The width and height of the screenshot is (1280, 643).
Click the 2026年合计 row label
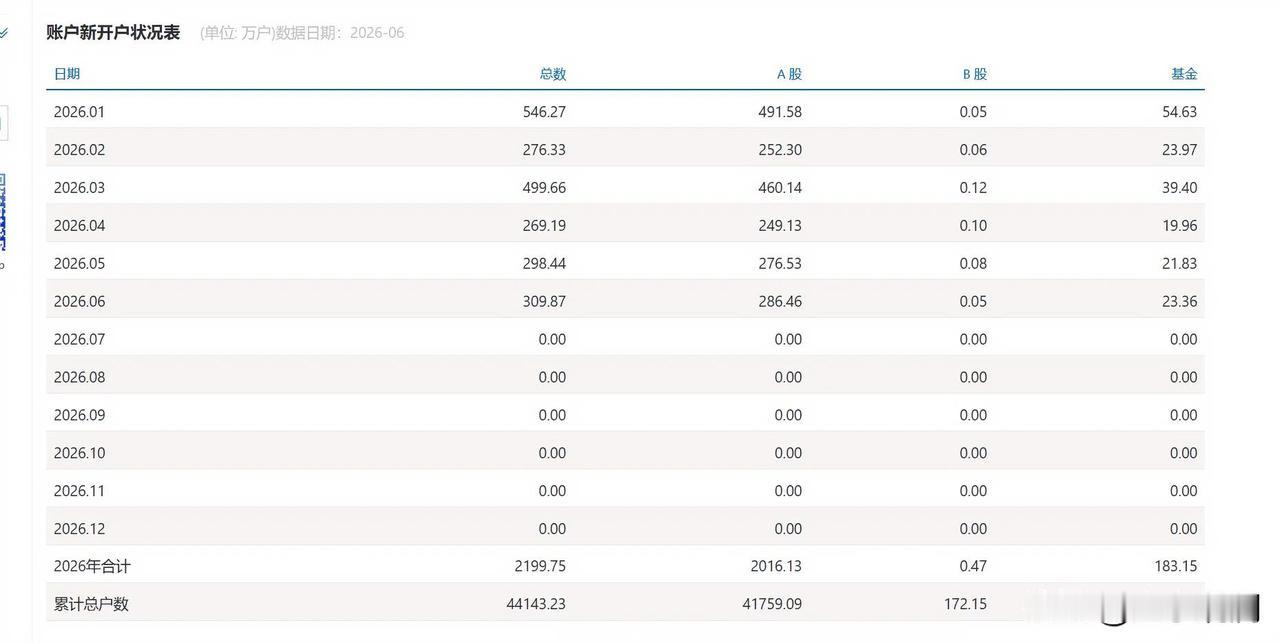point(92,567)
